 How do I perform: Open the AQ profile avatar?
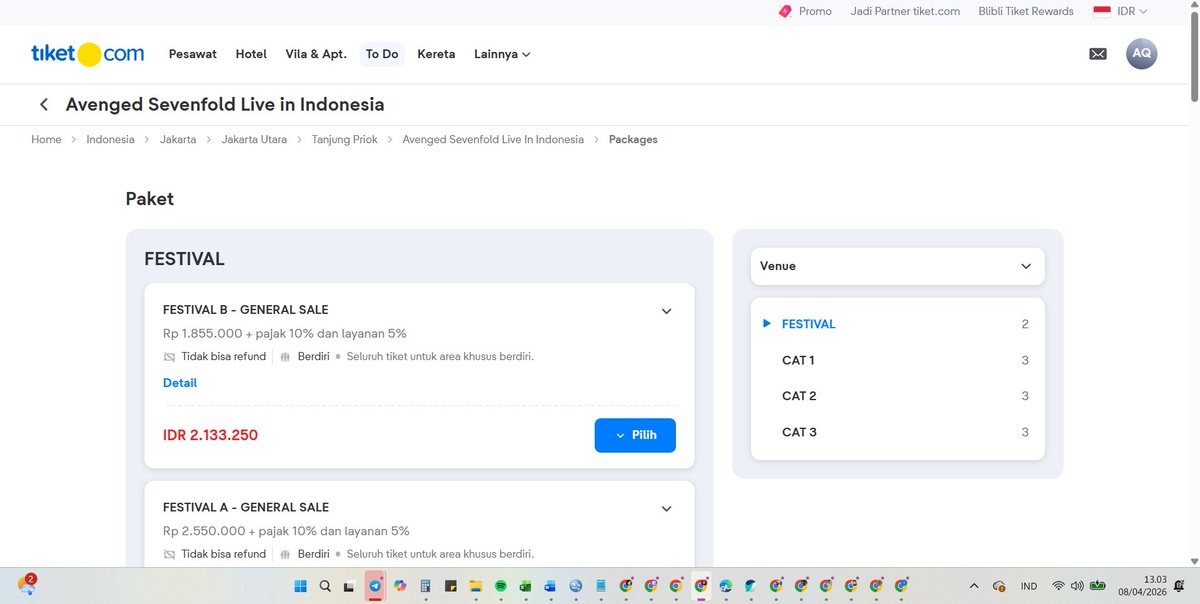1141,53
